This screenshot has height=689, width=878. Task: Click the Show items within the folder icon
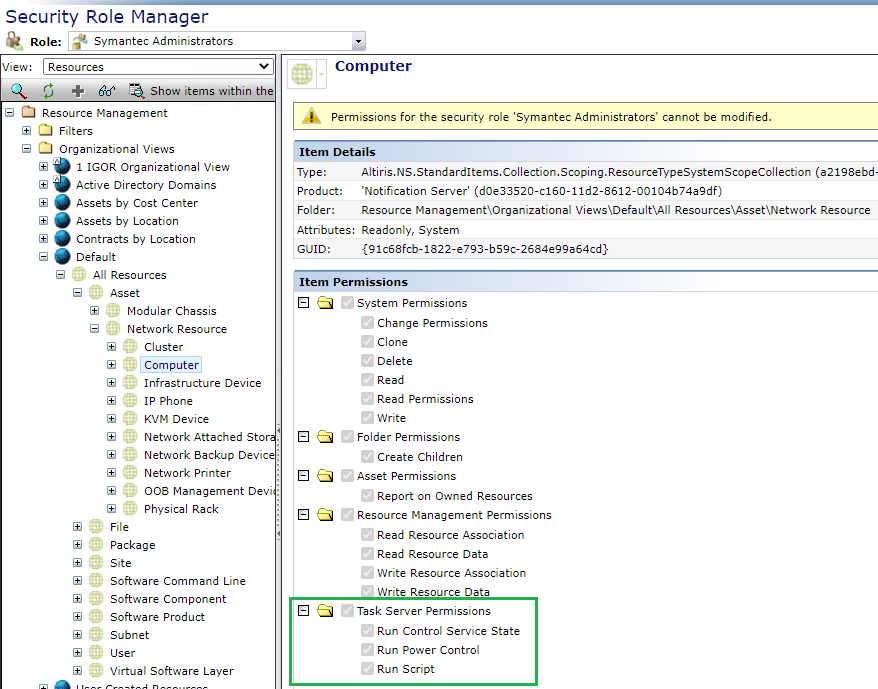[x=137, y=91]
